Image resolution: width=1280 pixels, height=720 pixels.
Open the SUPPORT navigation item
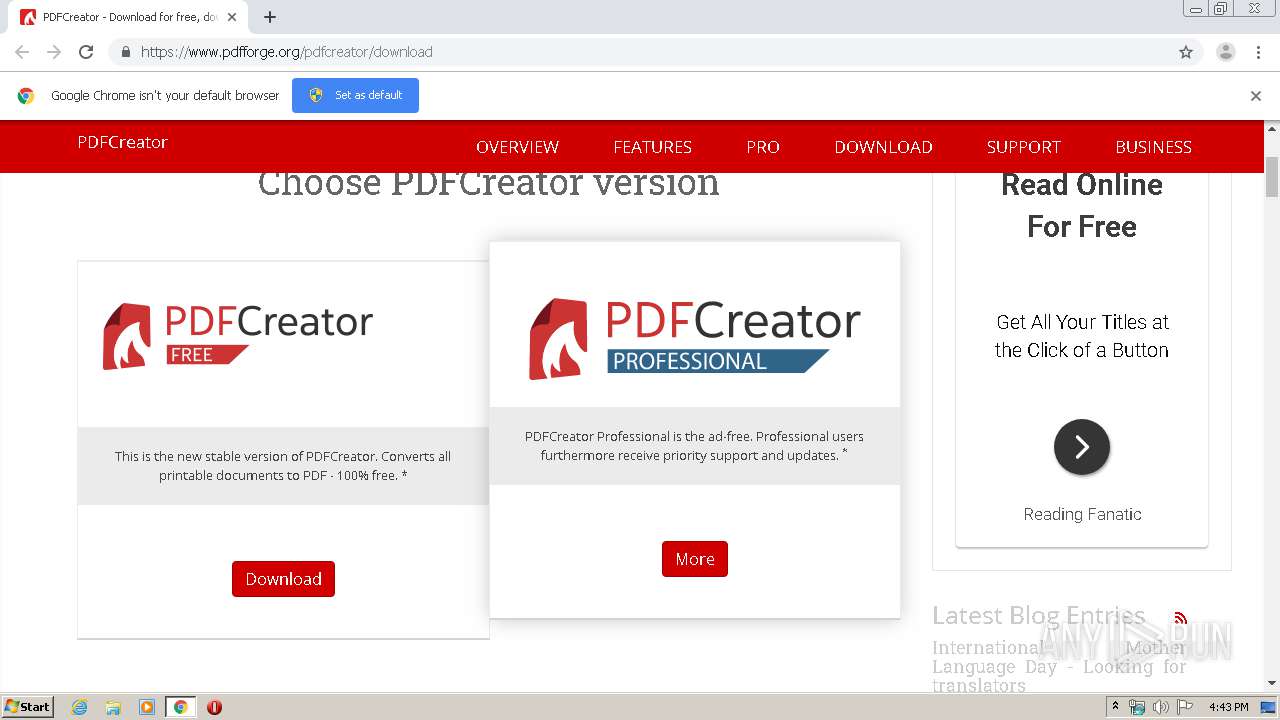coord(1023,147)
